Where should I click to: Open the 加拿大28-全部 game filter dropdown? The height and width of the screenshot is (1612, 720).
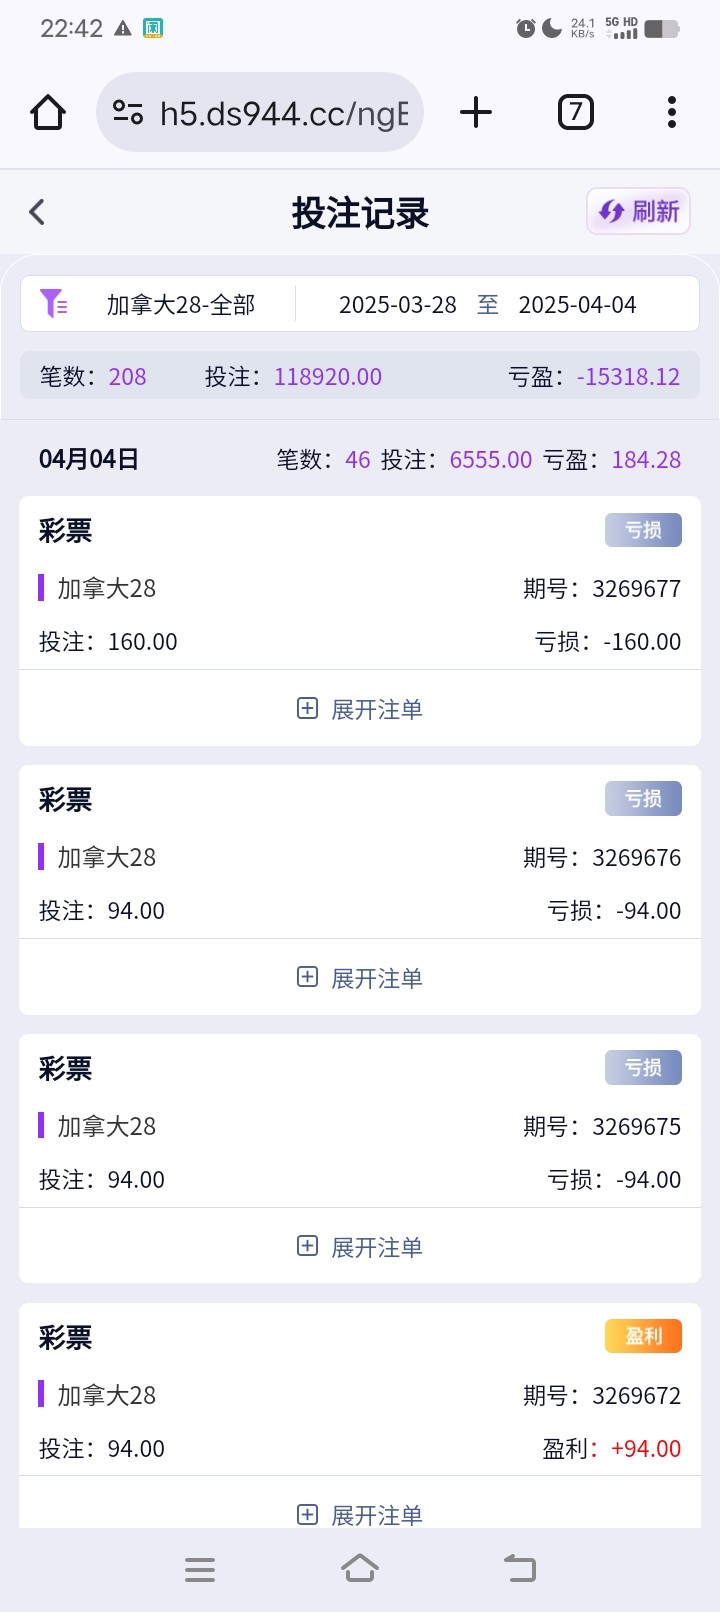coord(181,304)
